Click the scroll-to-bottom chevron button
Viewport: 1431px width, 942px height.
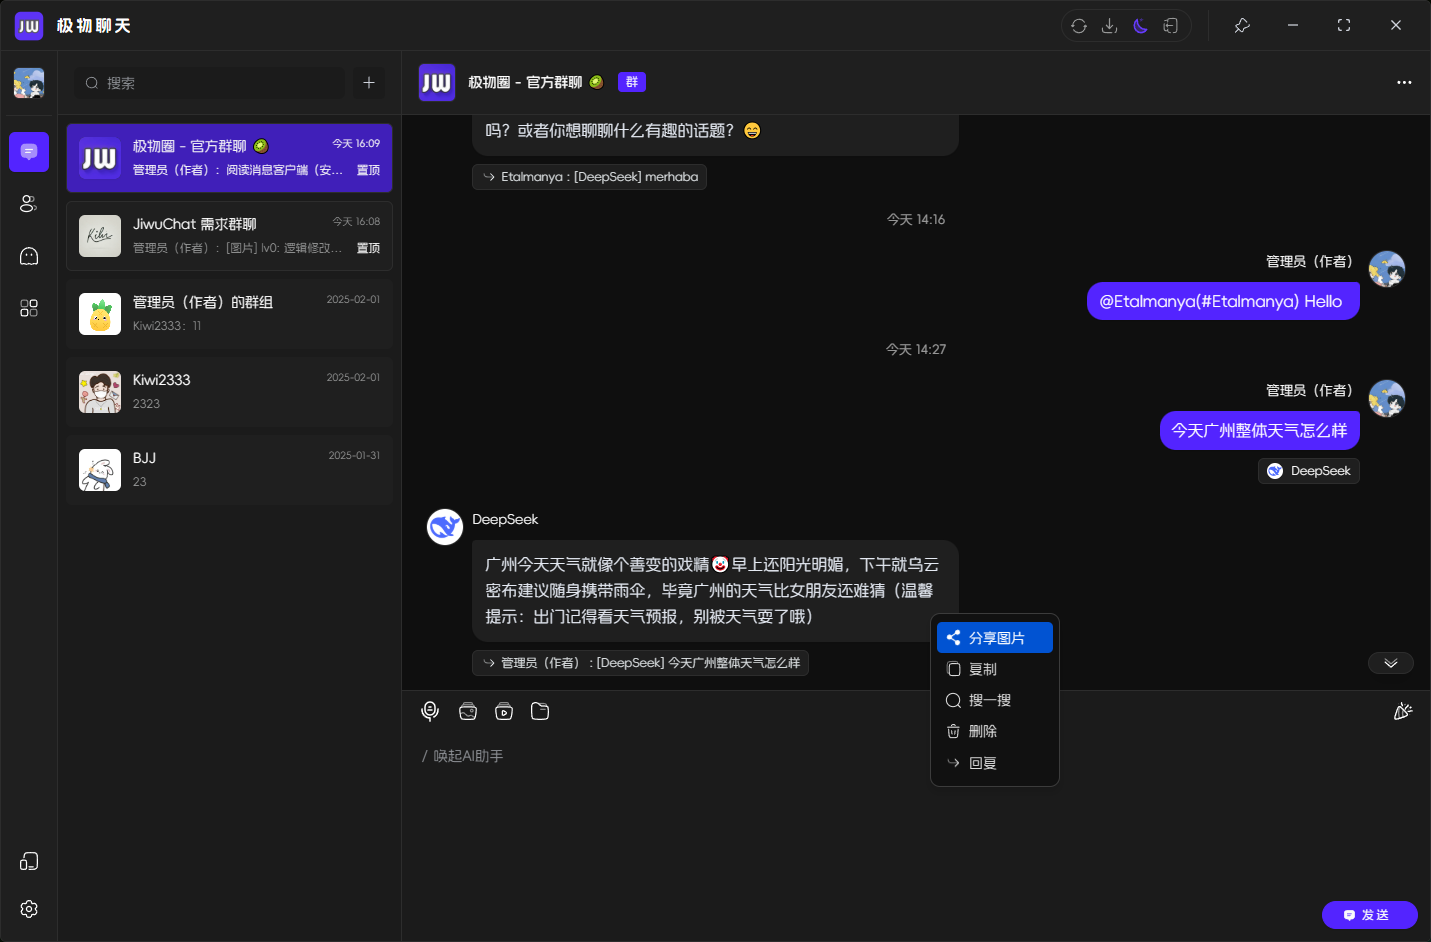tap(1391, 663)
